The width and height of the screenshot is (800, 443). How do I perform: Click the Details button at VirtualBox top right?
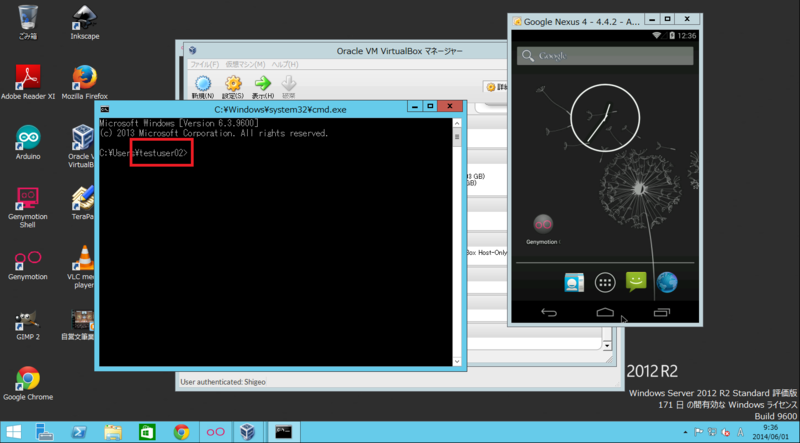coord(495,87)
